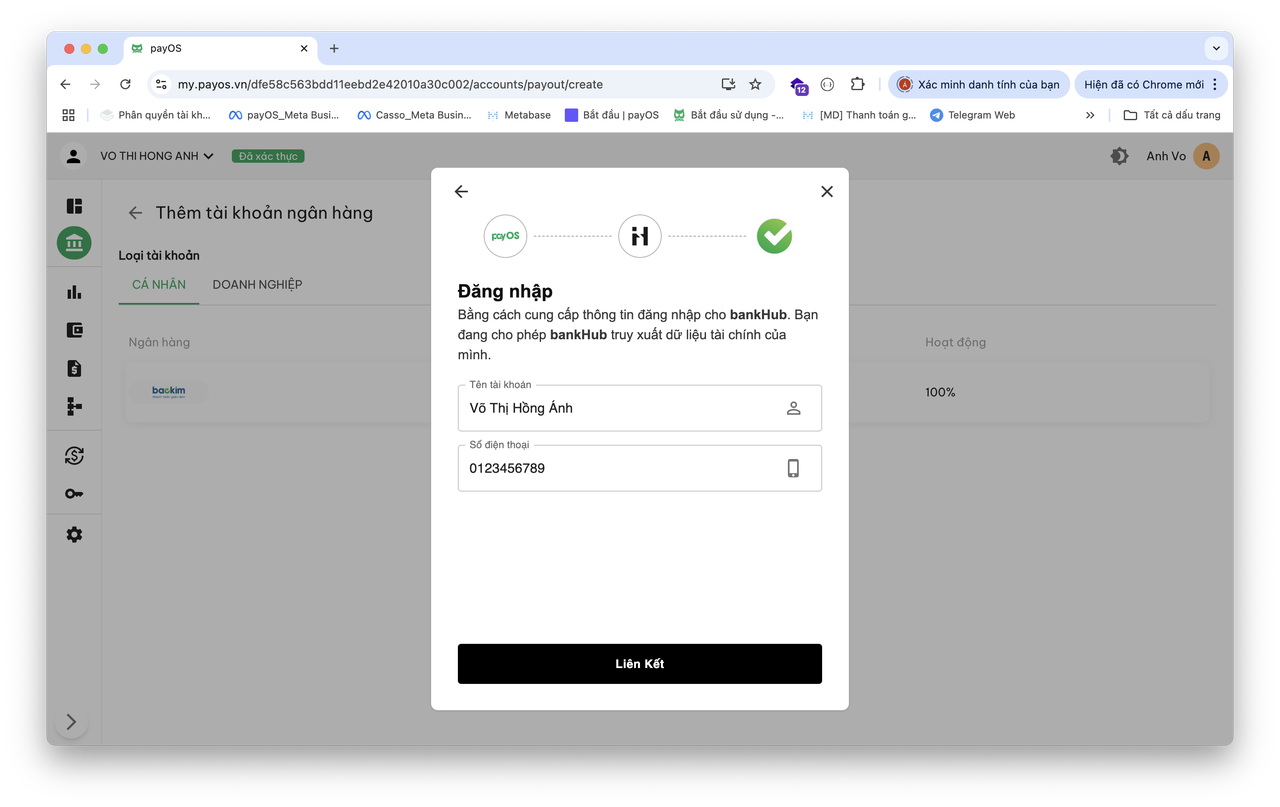Click the green checkmark step icon
The height and width of the screenshot is (807, 1280).
774,236
